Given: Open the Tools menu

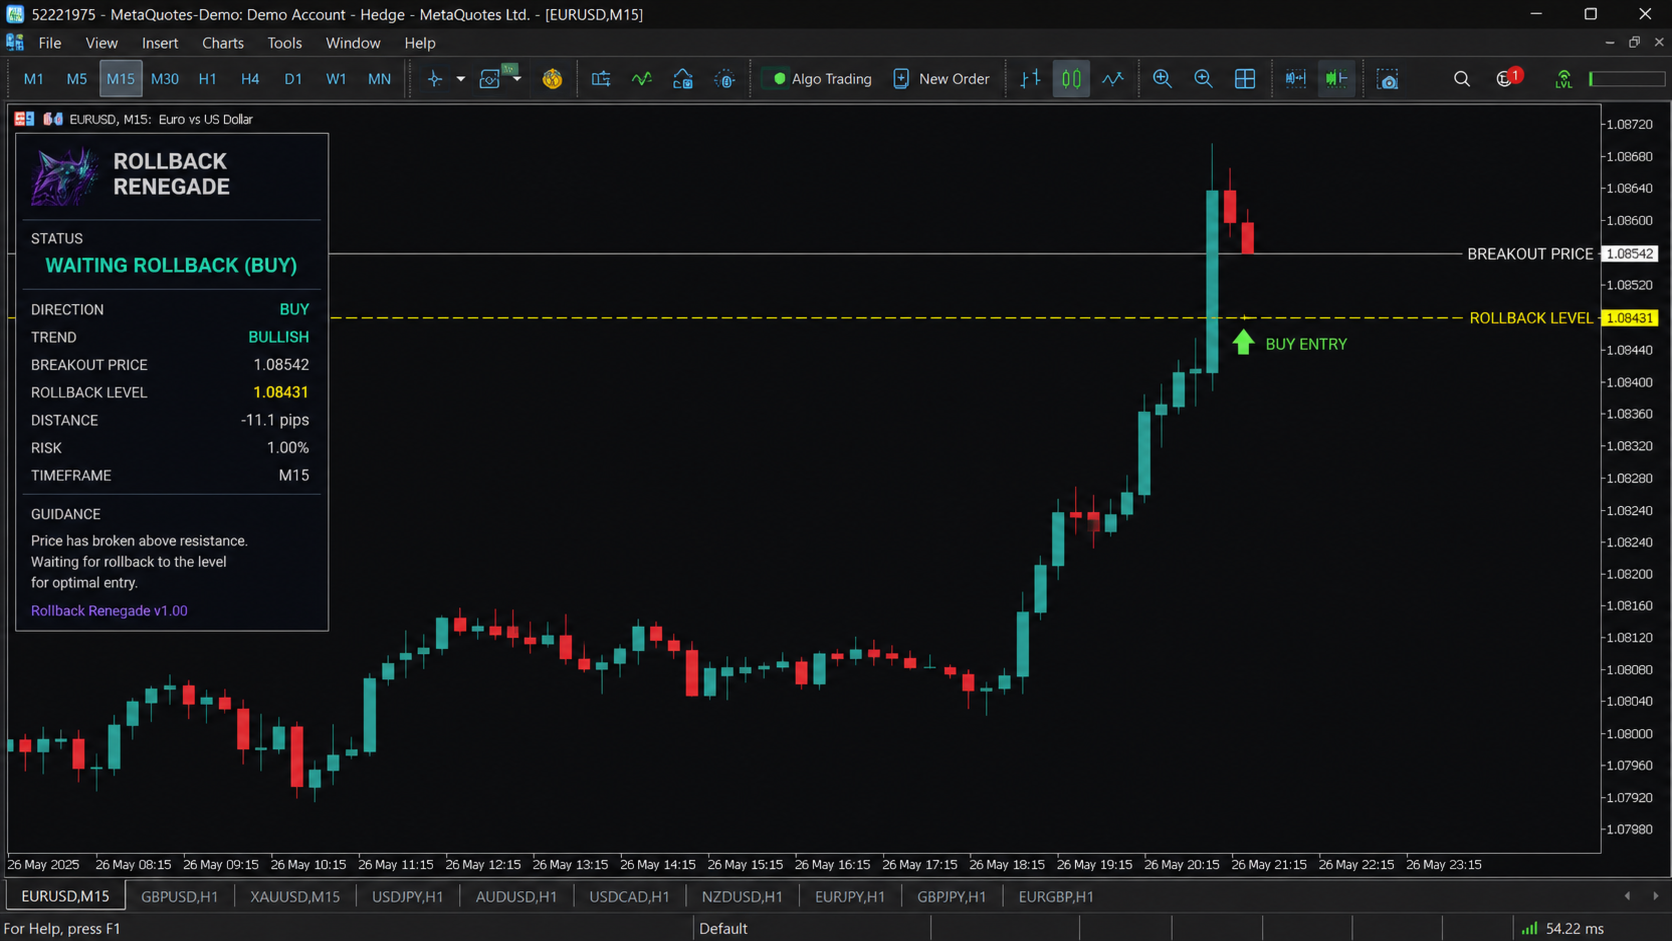Looking at the screenshot, I should tap(284, 43).
